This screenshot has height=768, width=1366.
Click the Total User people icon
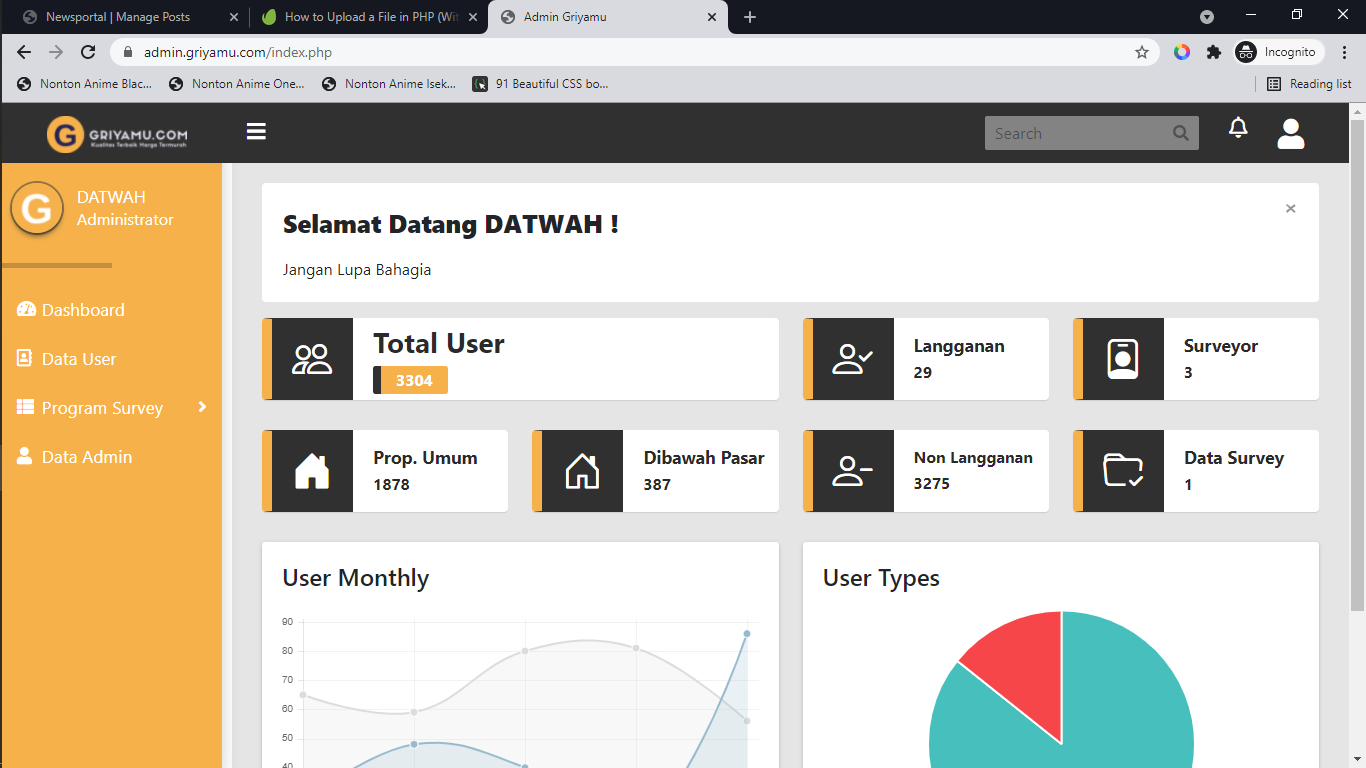312,359
